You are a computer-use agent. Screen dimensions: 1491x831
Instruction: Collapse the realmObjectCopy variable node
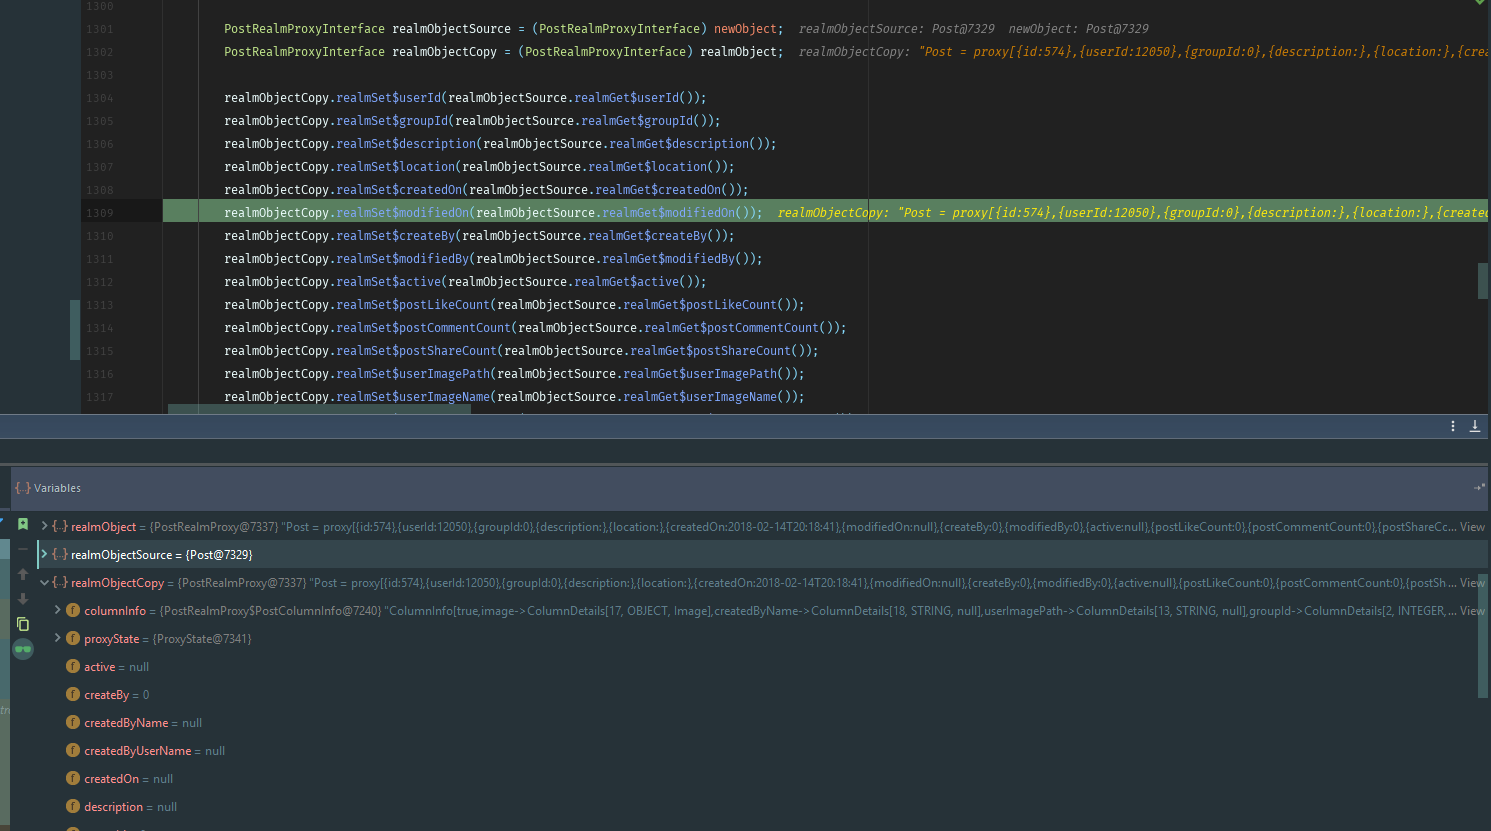coord(44,581)
